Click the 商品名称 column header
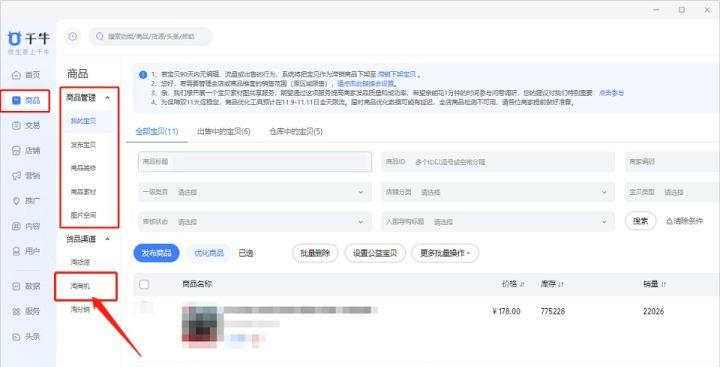The height and width of the screenshot is (367, 720). (x=197, y=284)
